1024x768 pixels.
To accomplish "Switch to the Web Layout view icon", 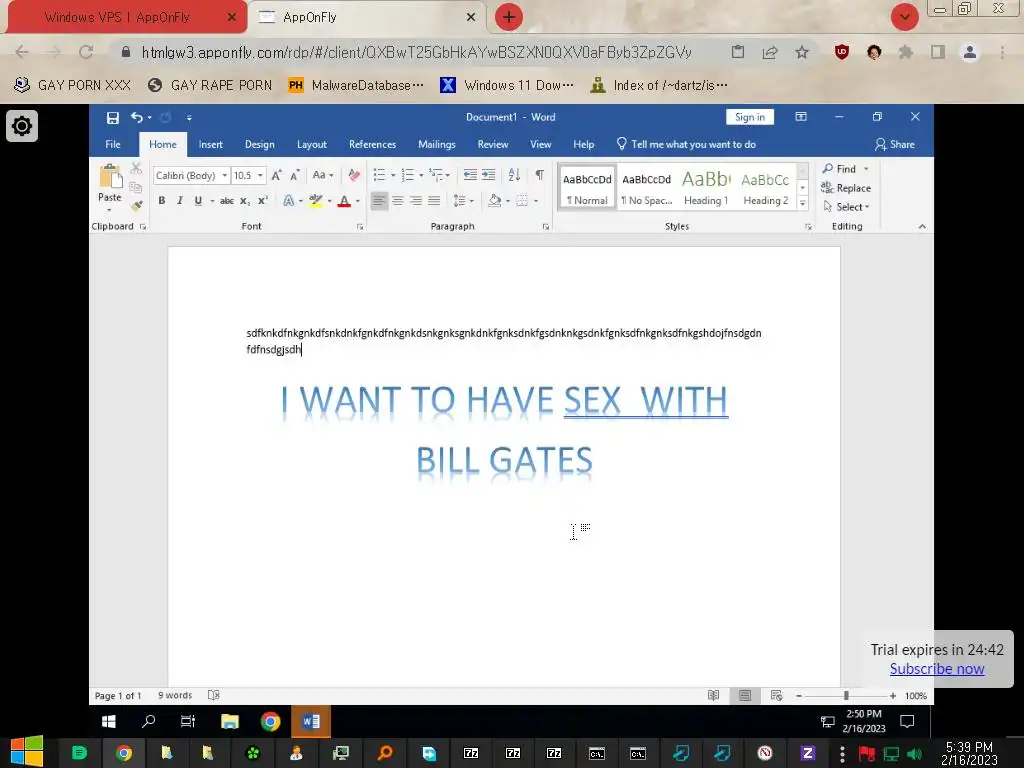I will [x=776, y=696].
